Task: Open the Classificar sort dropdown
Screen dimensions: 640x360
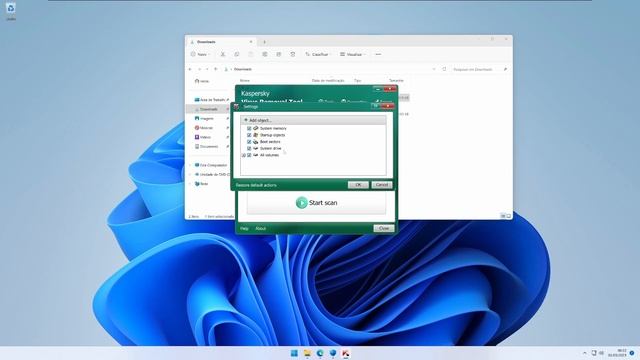Action: [x=318, y=54]
